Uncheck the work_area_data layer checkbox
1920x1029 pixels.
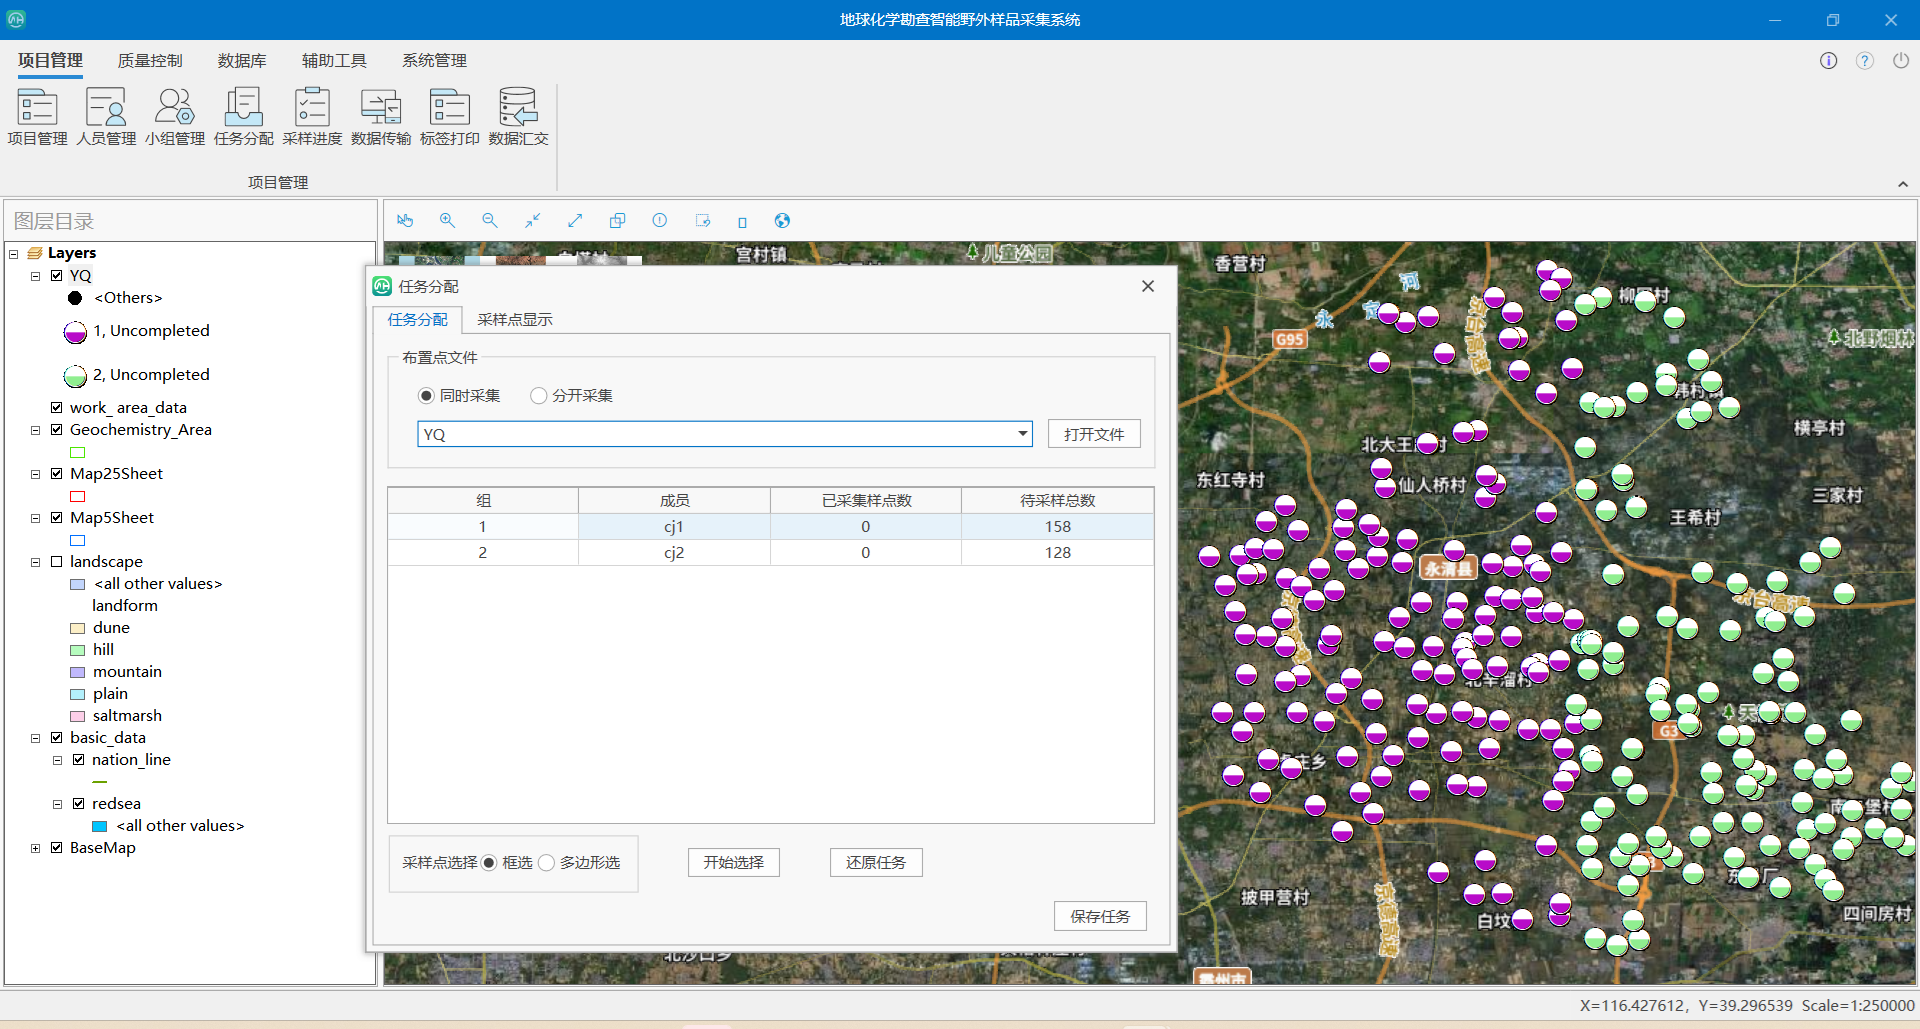coord(57,407)
